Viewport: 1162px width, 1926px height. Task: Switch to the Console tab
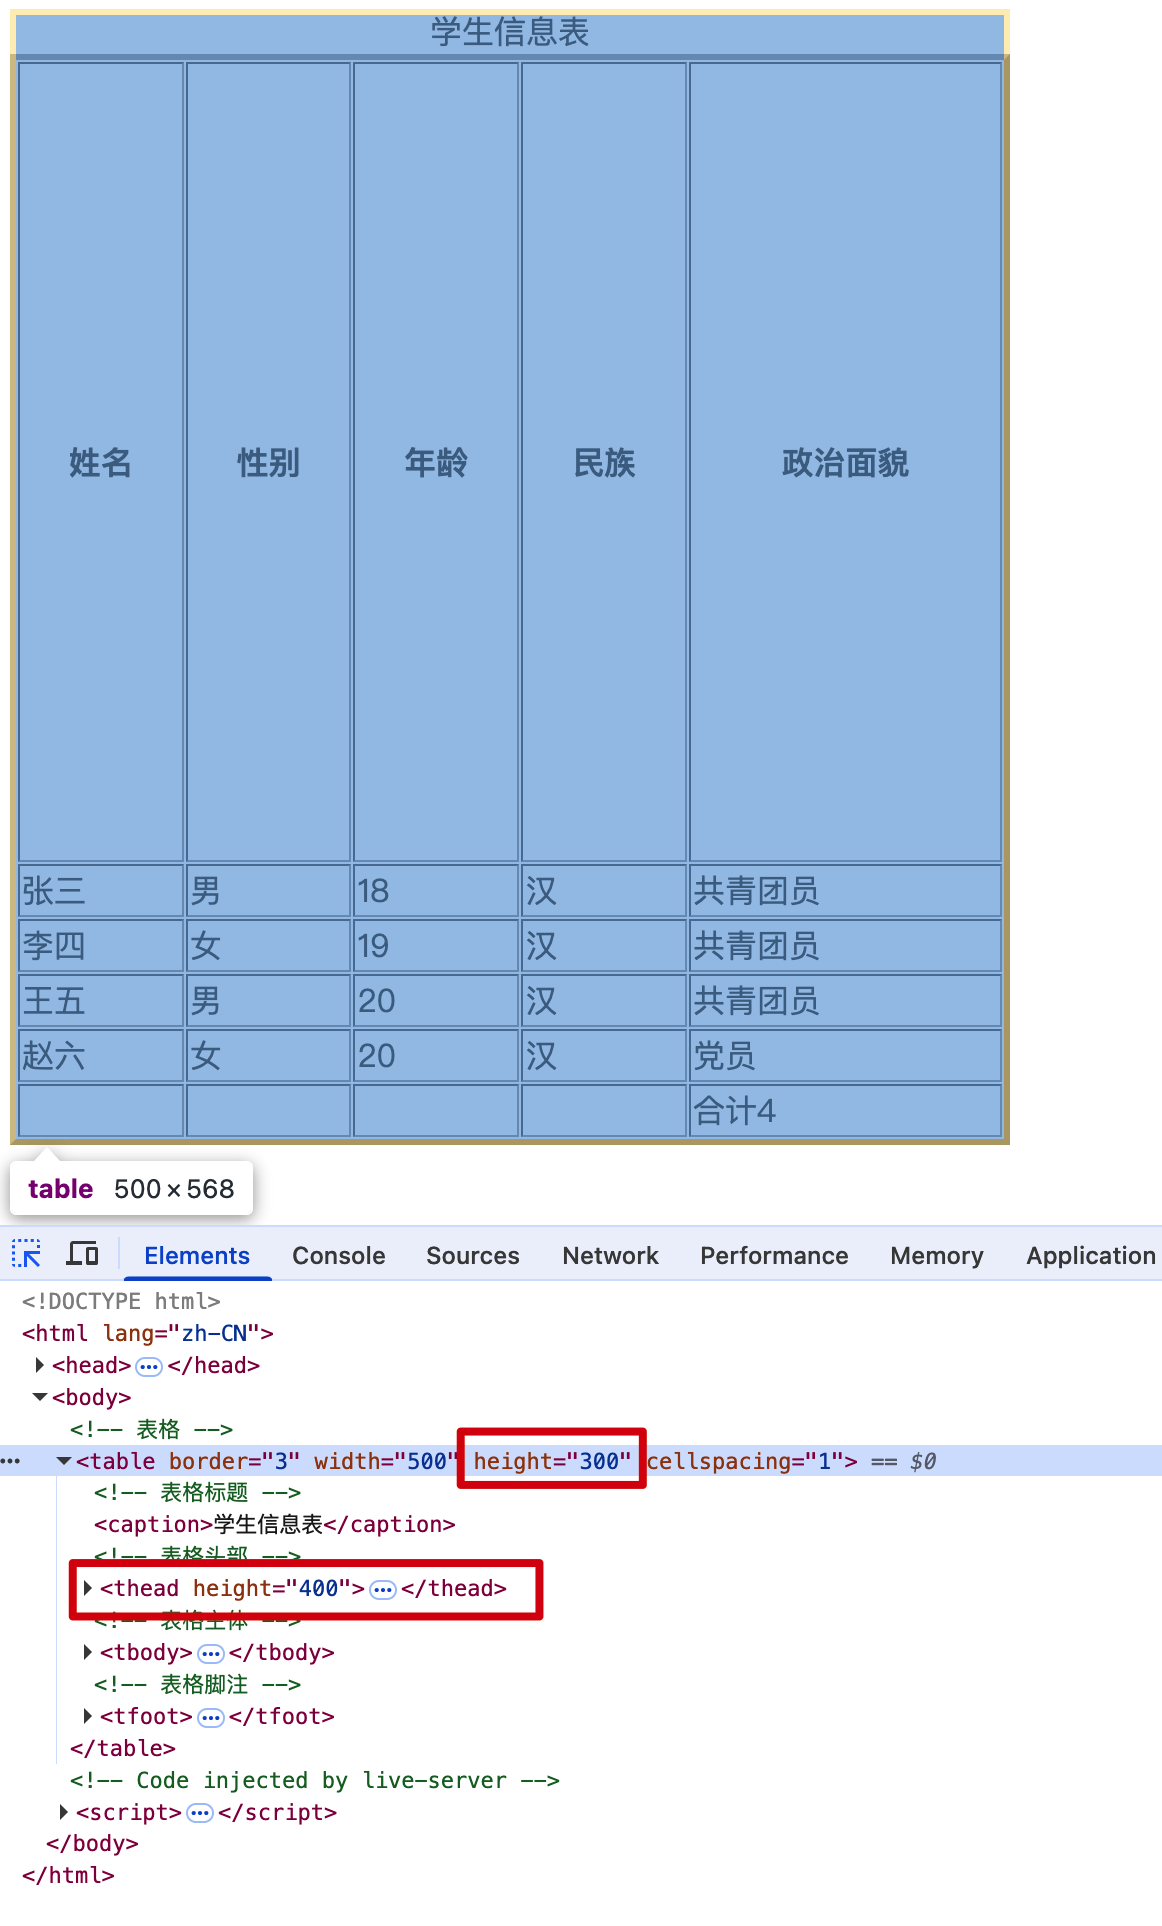tap(338, 1256)
